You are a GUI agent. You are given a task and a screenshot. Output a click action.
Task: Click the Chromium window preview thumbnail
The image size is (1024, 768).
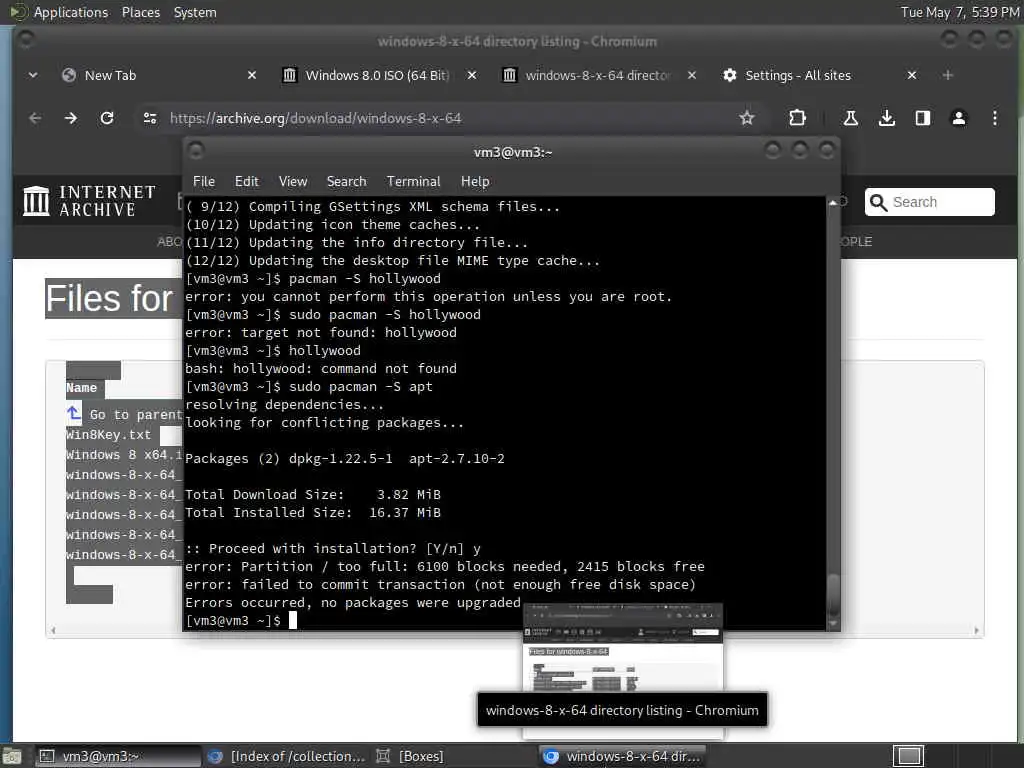pos(623,648)
